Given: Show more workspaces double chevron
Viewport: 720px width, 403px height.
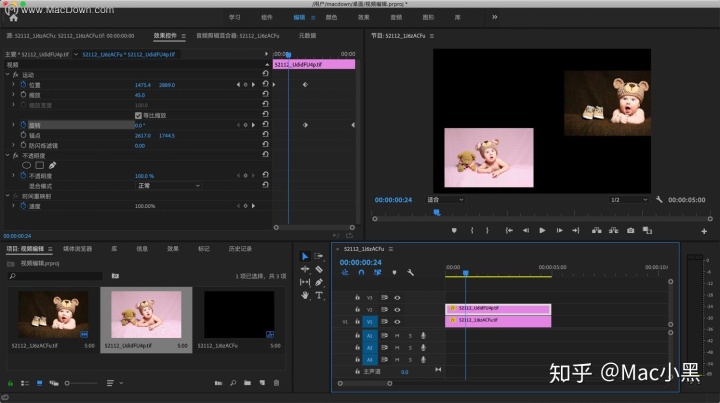Looking at the screenshot, I should point(495,17).
